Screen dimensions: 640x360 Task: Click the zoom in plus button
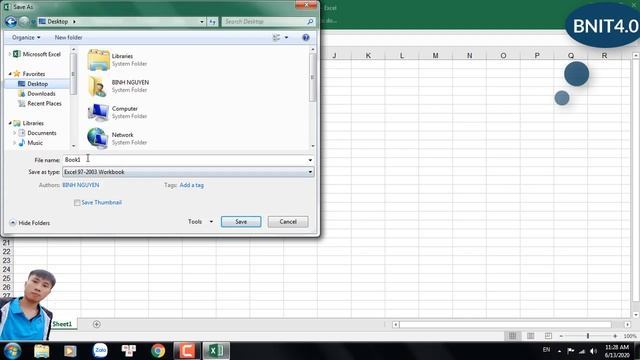615,336
